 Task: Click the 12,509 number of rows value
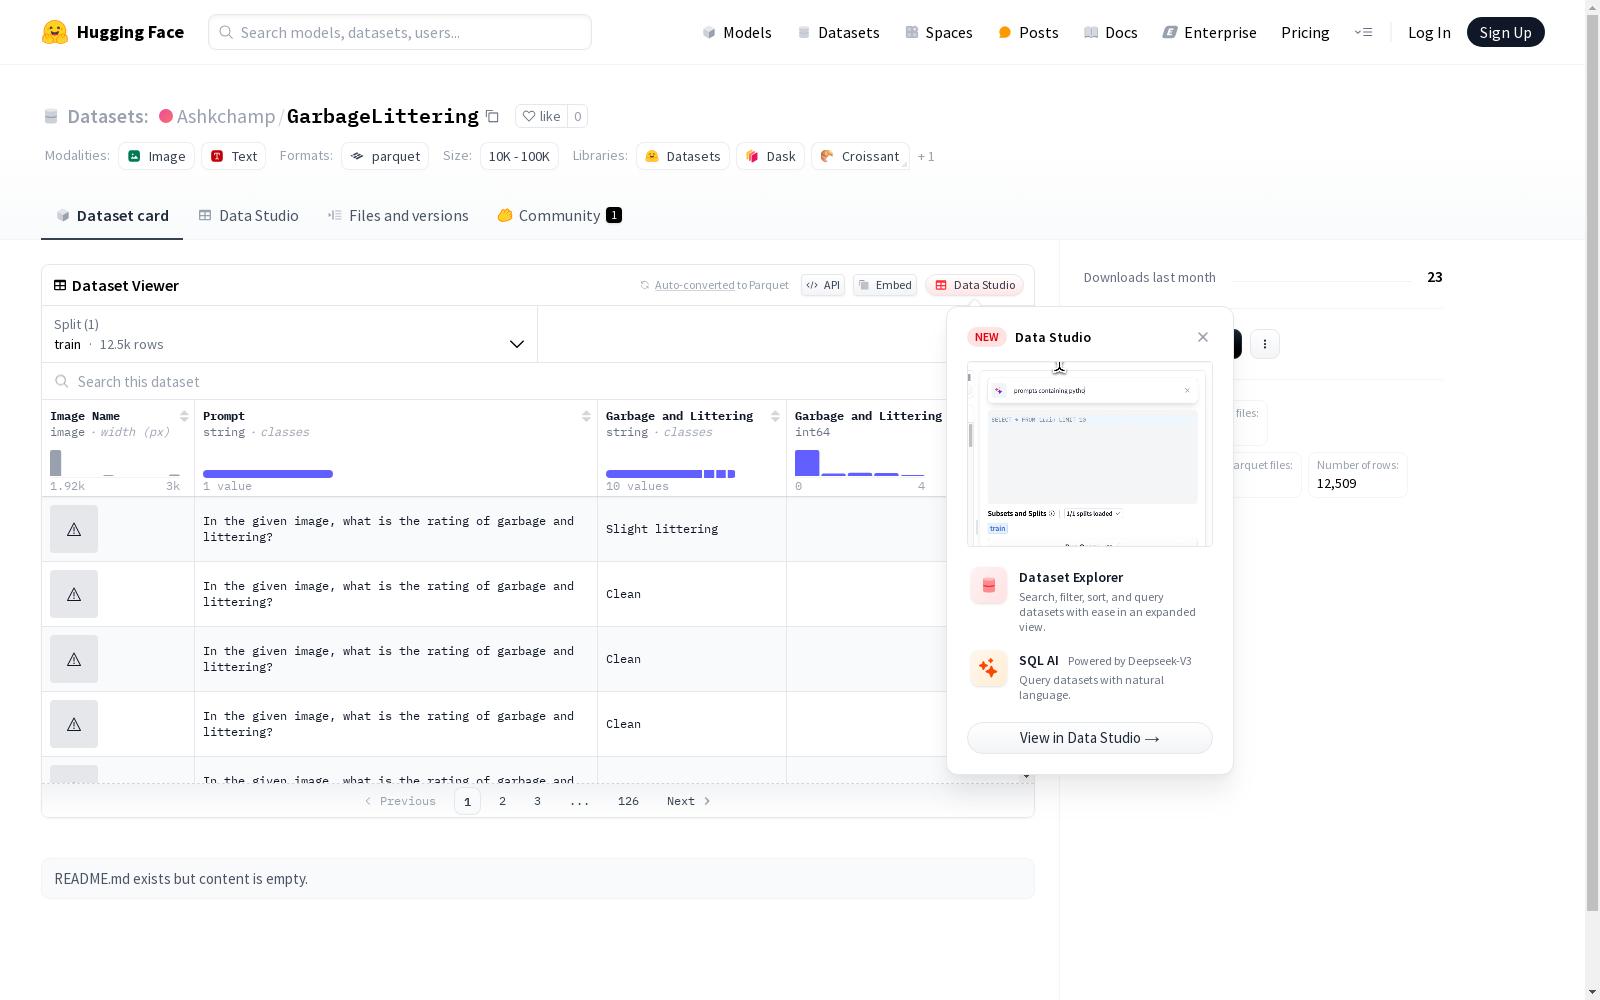pyautogui.click(x=1337, y=484)
